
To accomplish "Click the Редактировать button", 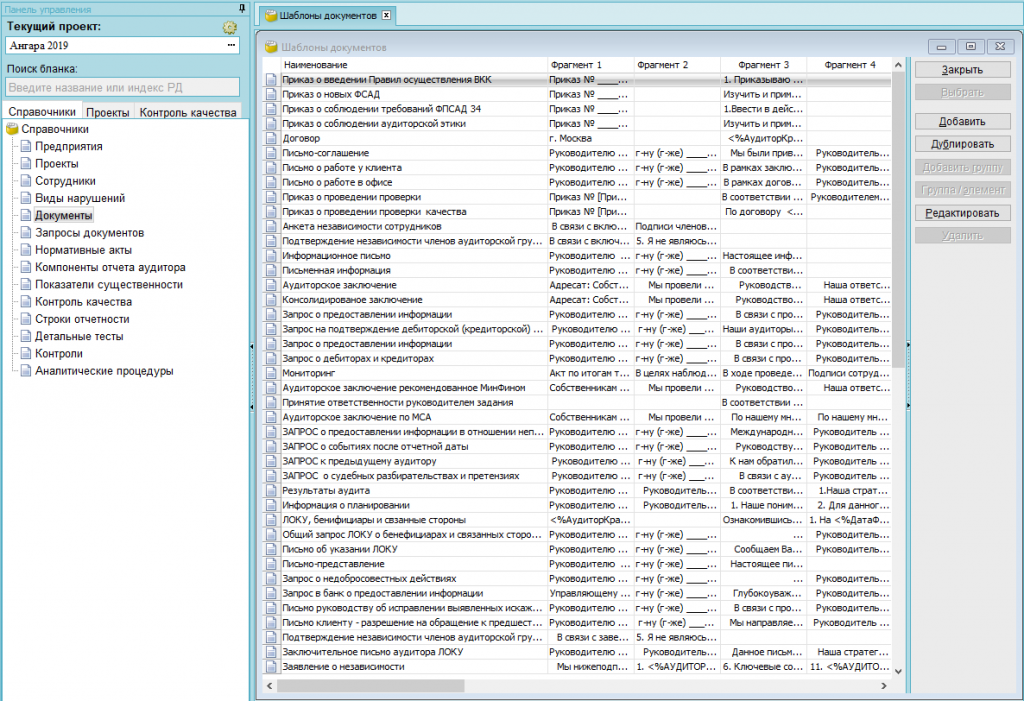I will point(963,213).
